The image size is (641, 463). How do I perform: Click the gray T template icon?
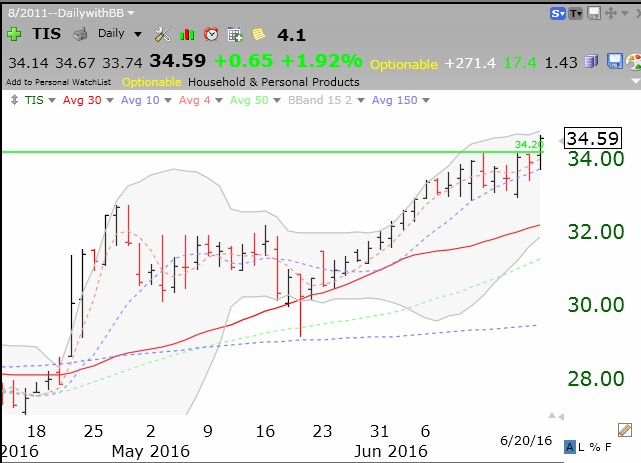click(x=576, y=13)
